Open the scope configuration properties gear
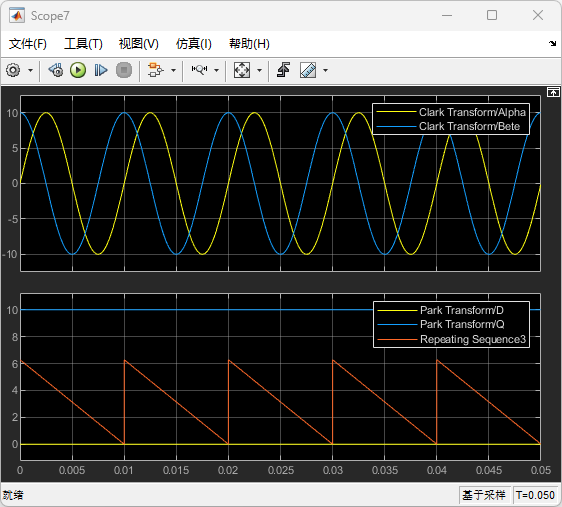Screen dimensions: 562x507 (x=14, y=70)
